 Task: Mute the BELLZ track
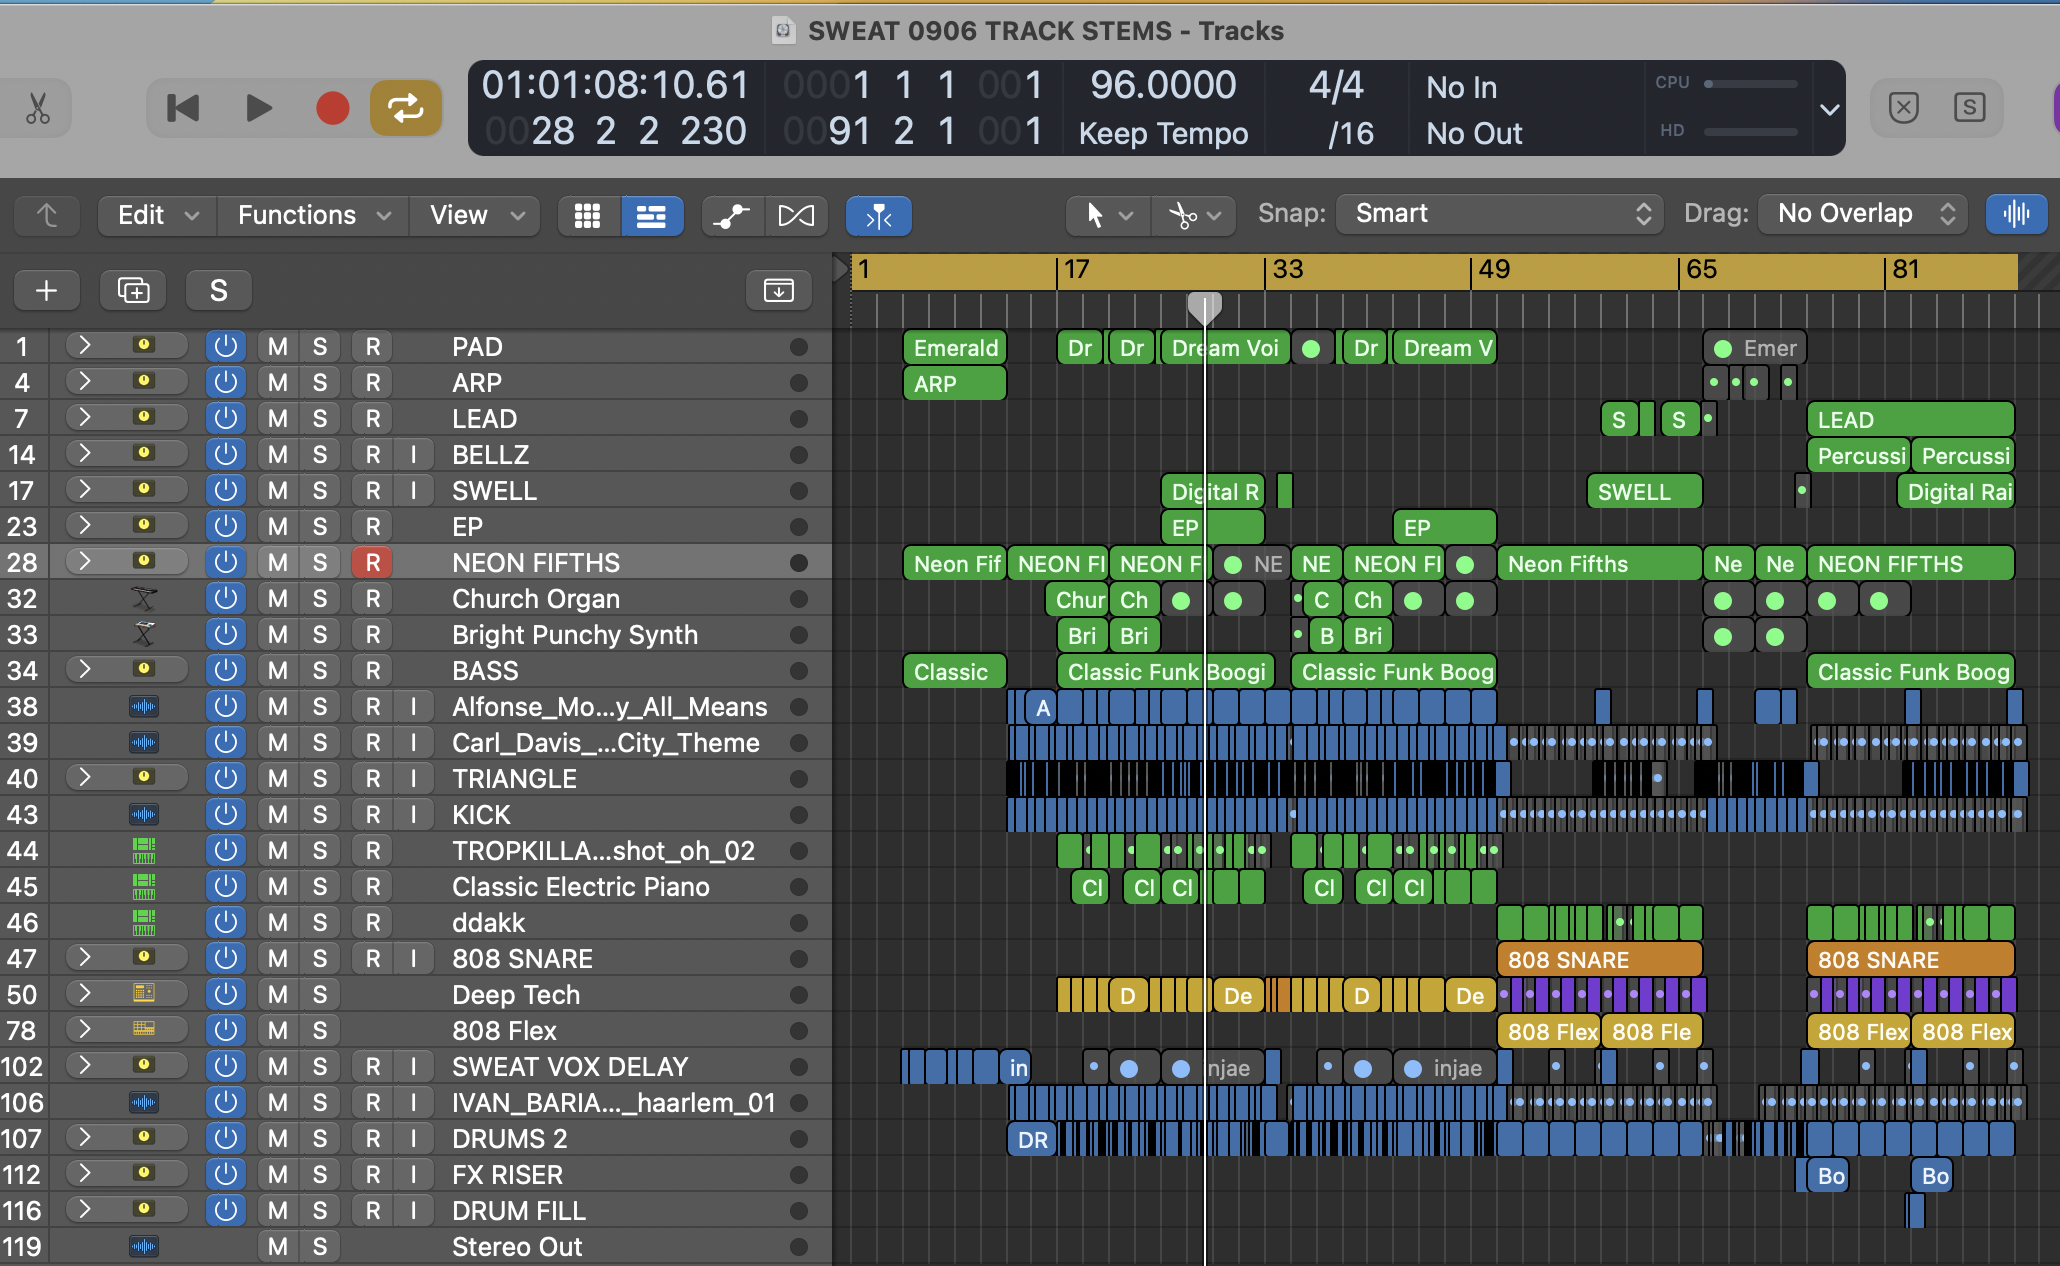[278, 454]
